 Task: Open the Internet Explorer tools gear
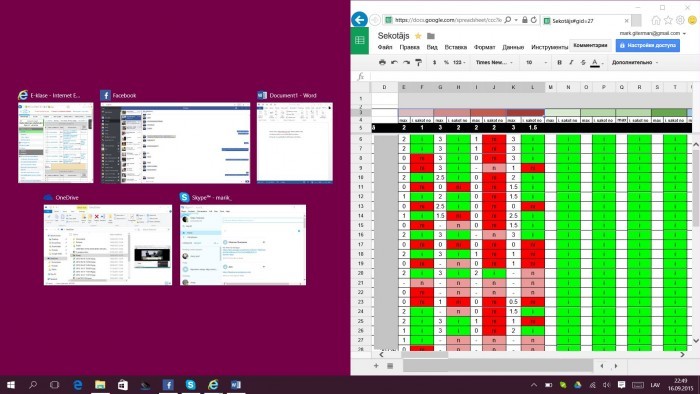coord(680,20)
